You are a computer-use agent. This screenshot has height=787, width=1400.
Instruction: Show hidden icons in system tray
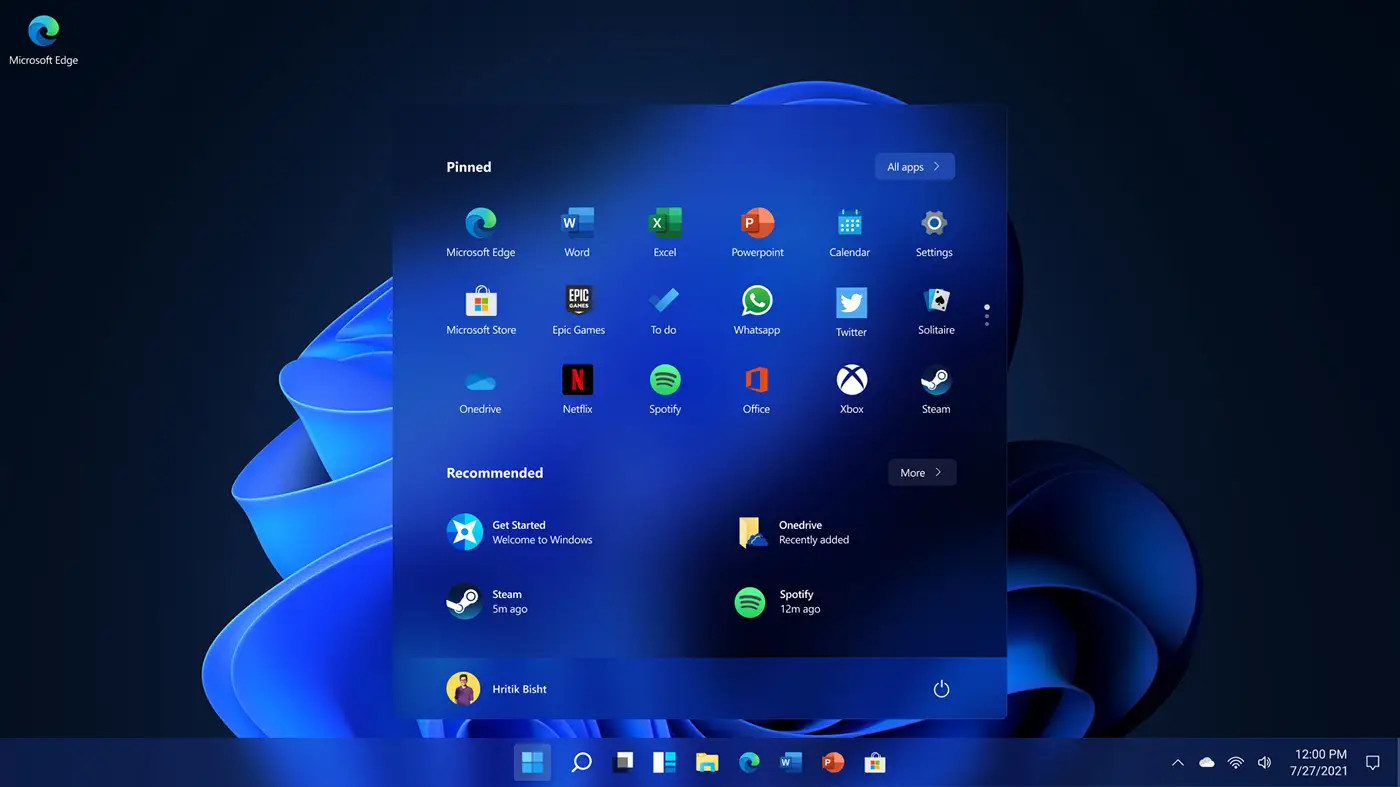[1177, 763]
